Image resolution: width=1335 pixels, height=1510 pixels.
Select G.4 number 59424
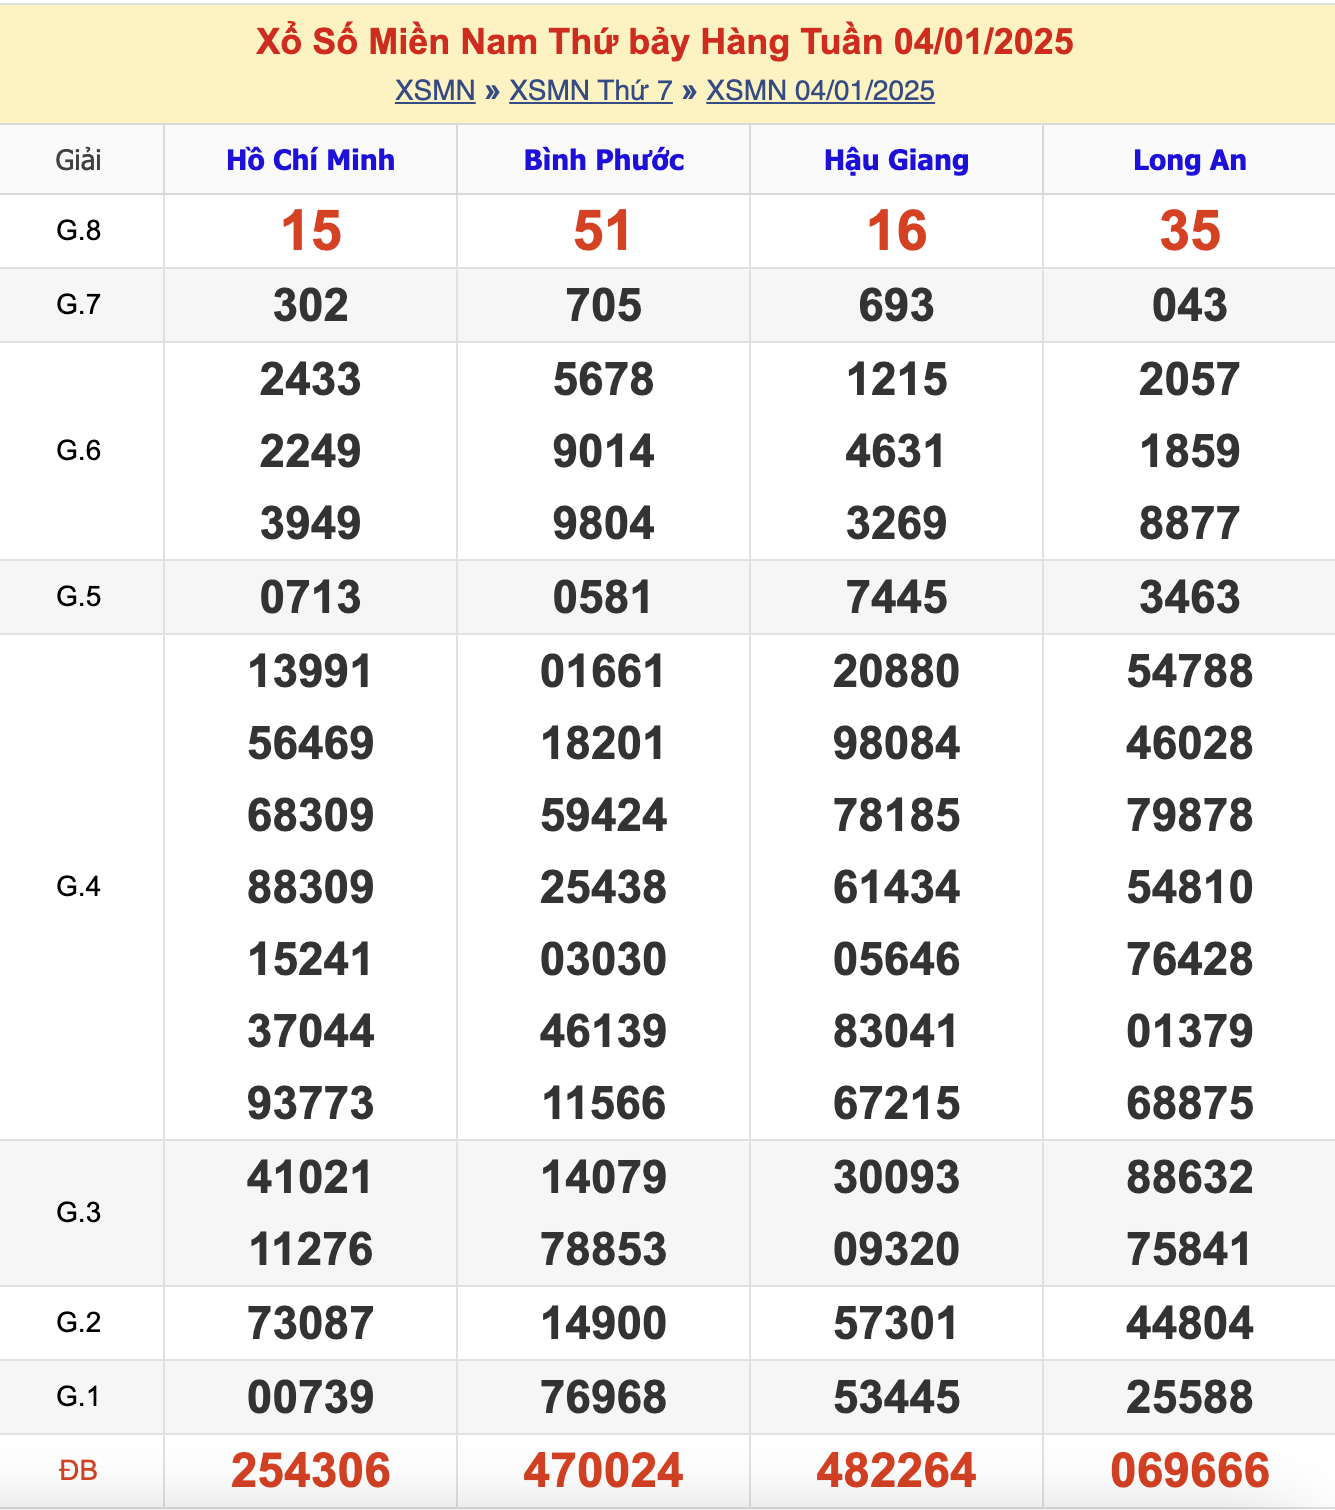point(604,815)
